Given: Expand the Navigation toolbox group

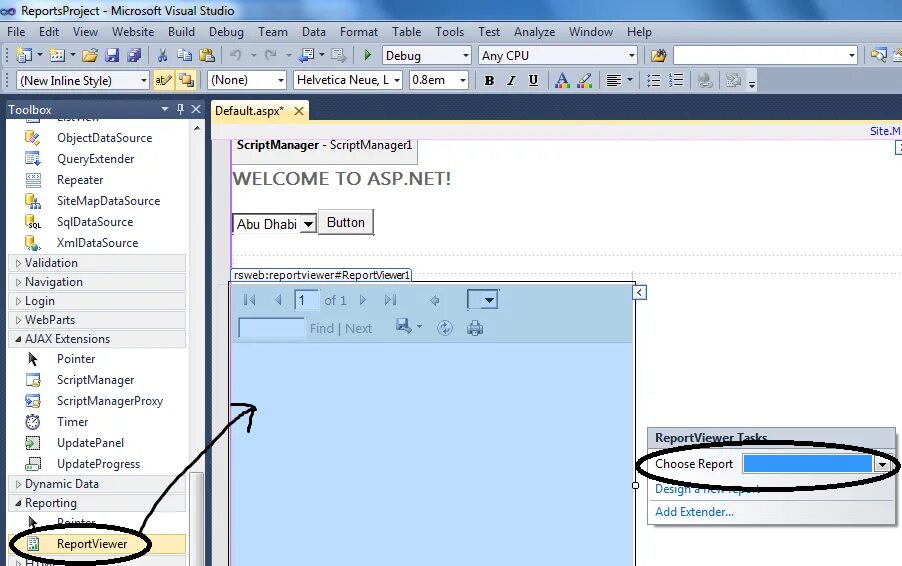Looking at the screenshot, I should [x=18, y=282].
